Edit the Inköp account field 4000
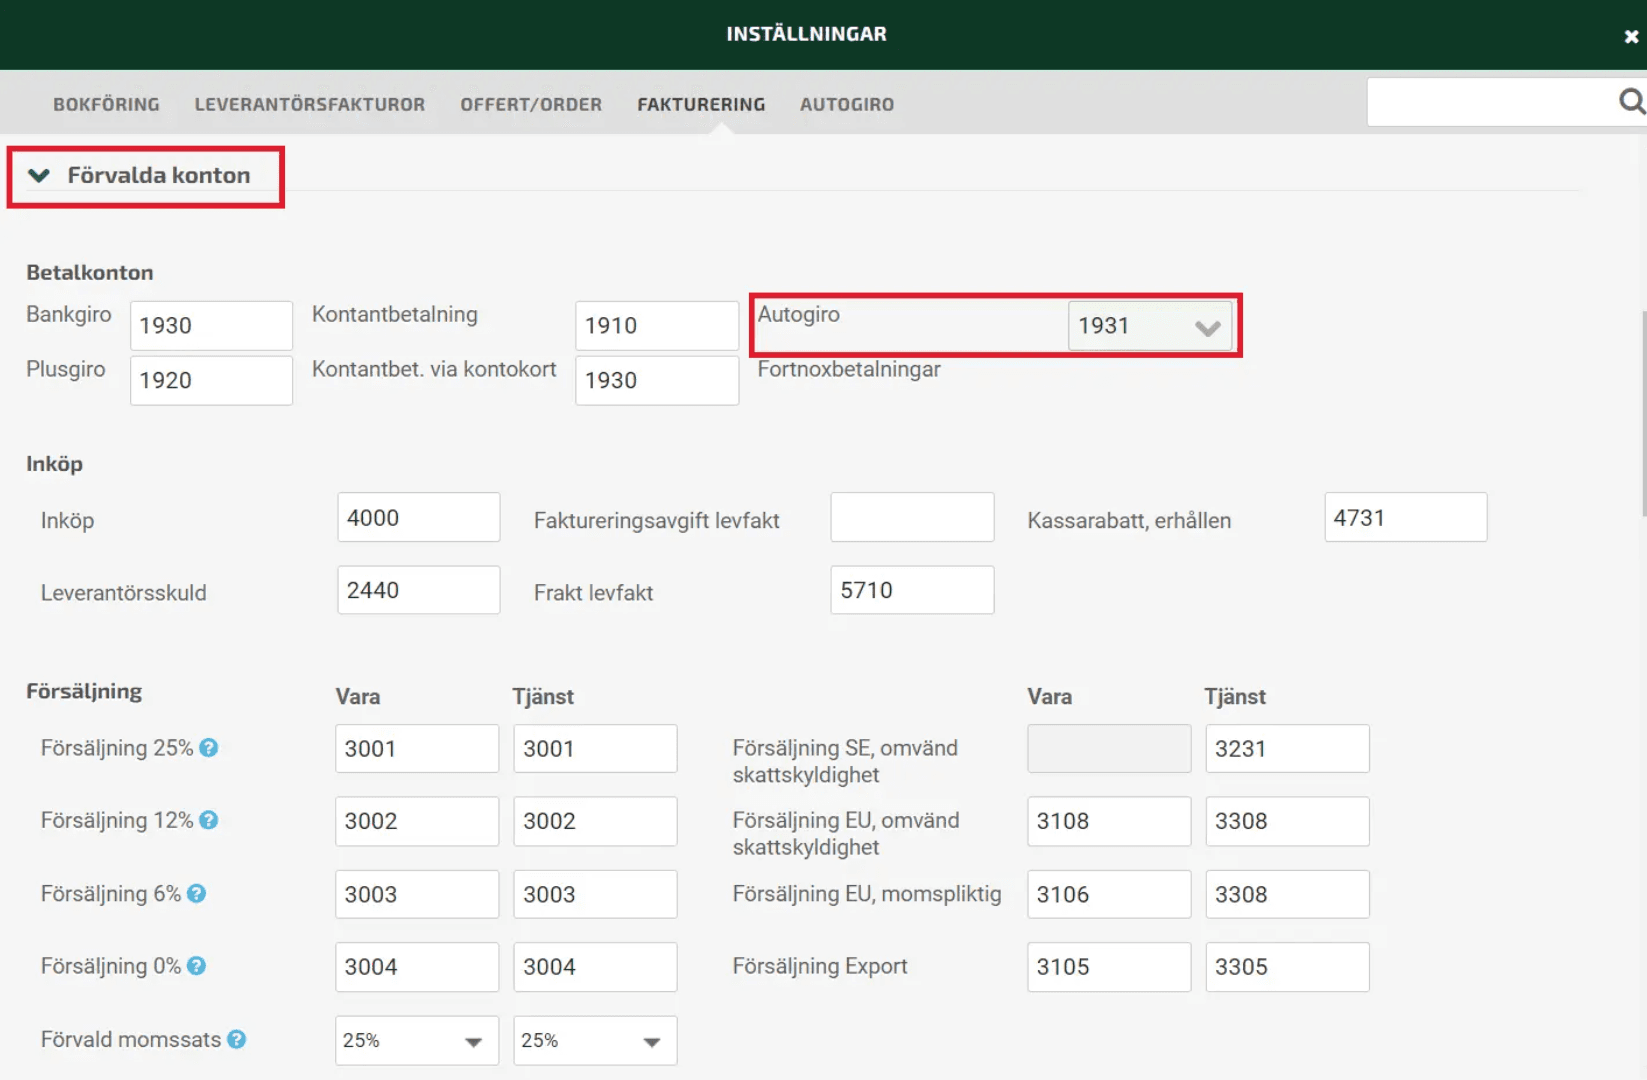The height and width of the screenshot is (1080, 1647). (419, 517)
